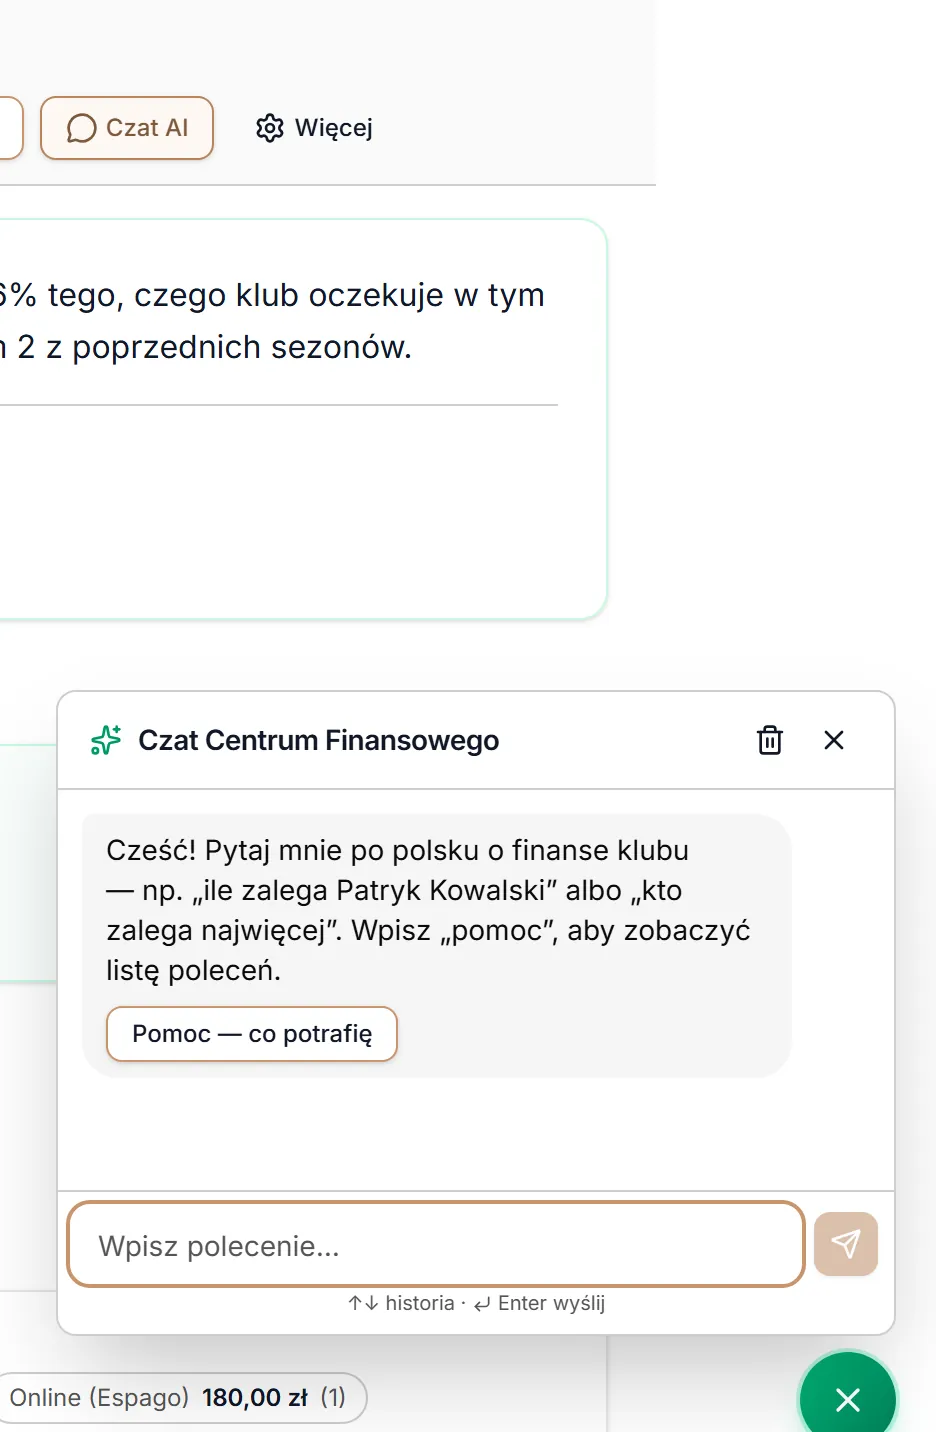
Task: Click the 'Pomoc — co potrafię' button
Action: [x=252, y=1034]
